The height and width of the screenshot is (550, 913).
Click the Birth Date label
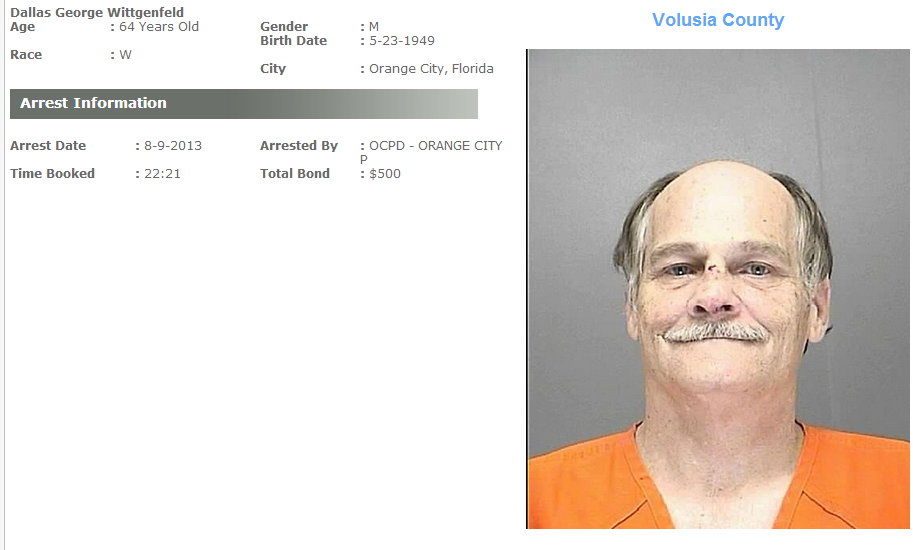pos(293,41)
